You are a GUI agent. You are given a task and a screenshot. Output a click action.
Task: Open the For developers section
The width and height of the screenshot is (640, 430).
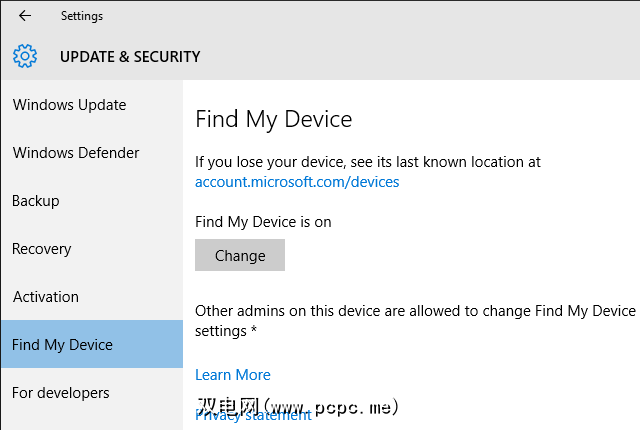point(61,393)
